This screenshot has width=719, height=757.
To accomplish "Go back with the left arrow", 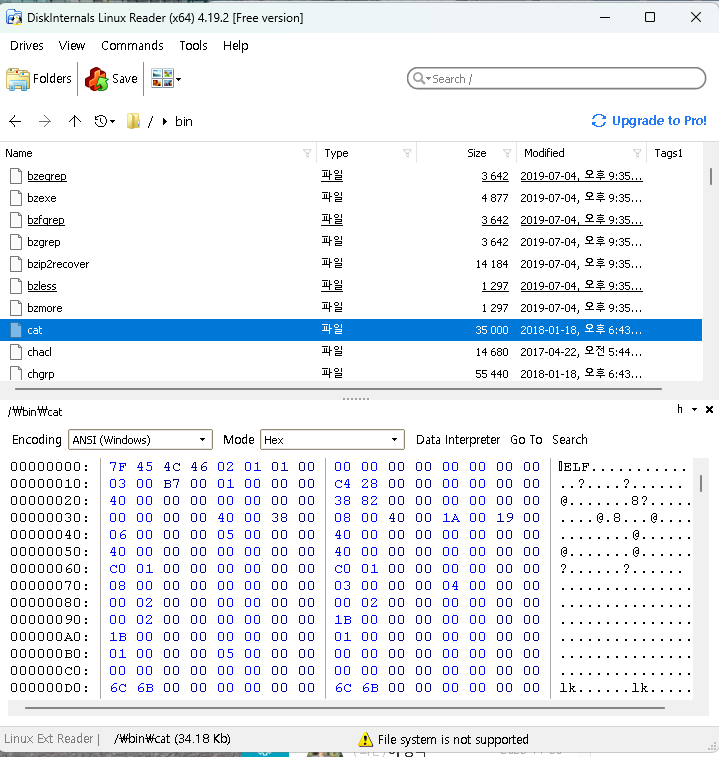I will coord(15,121).
